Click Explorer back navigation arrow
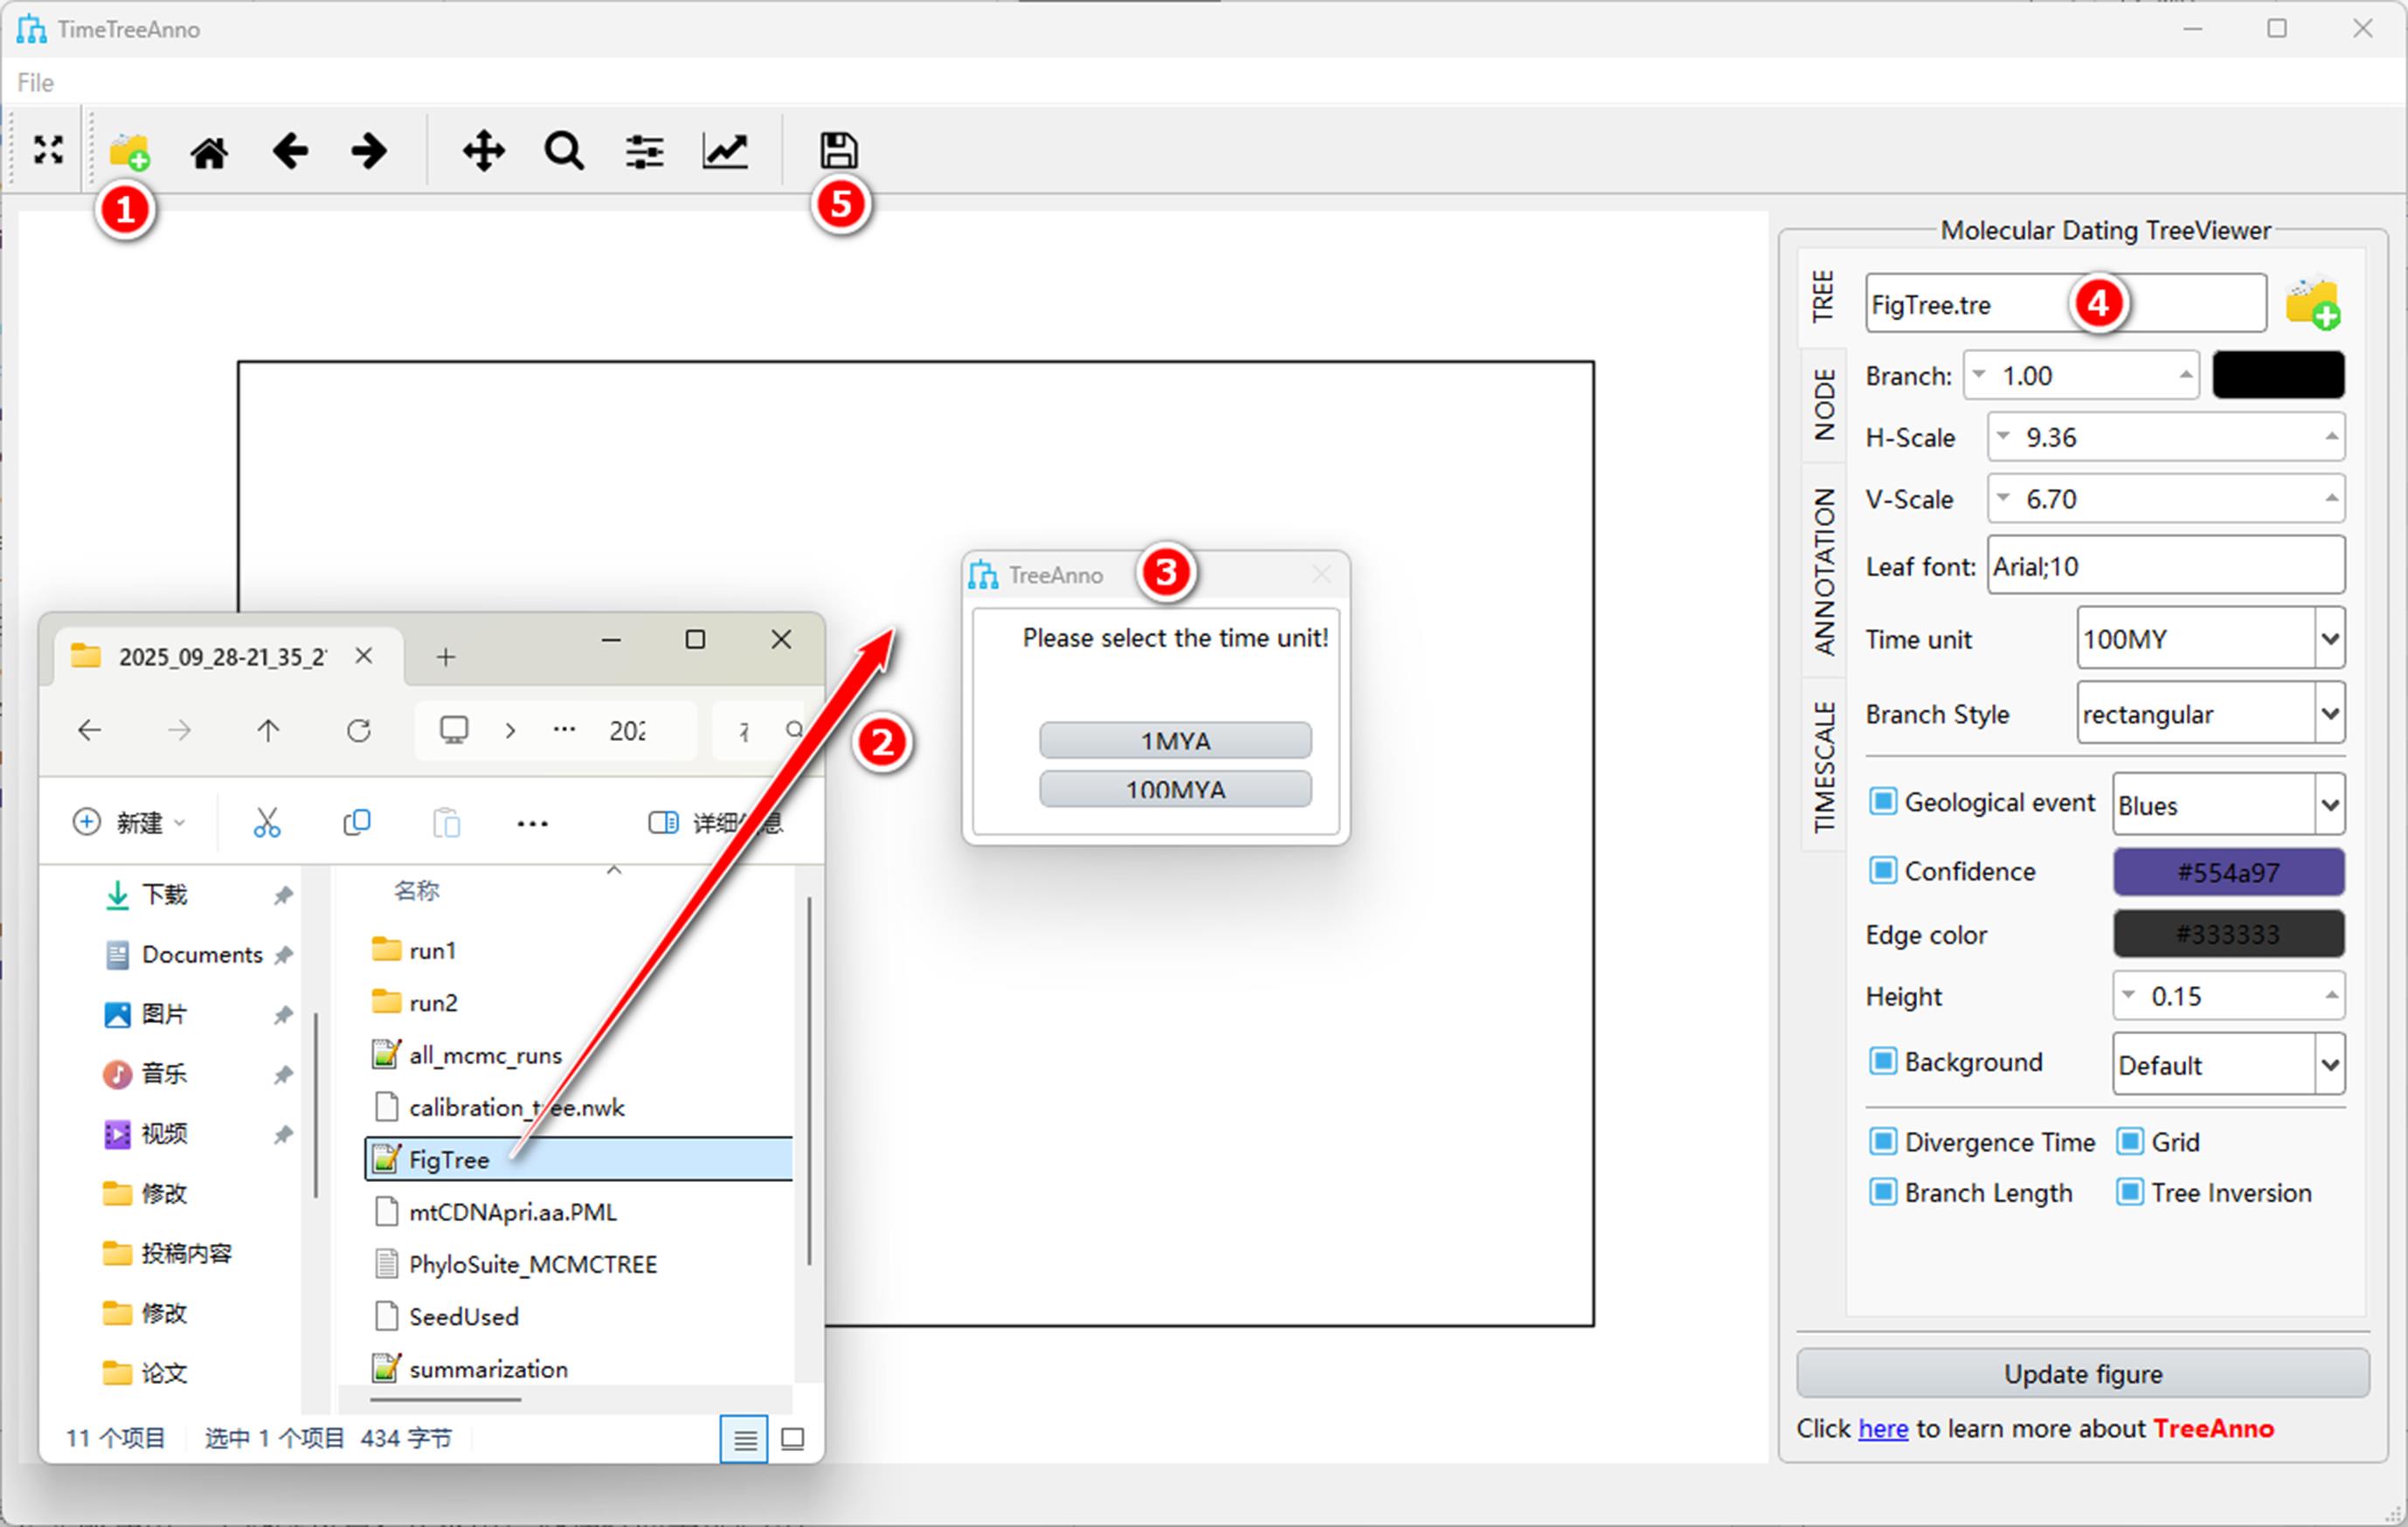2408x1527 pixels. point(90,730)
